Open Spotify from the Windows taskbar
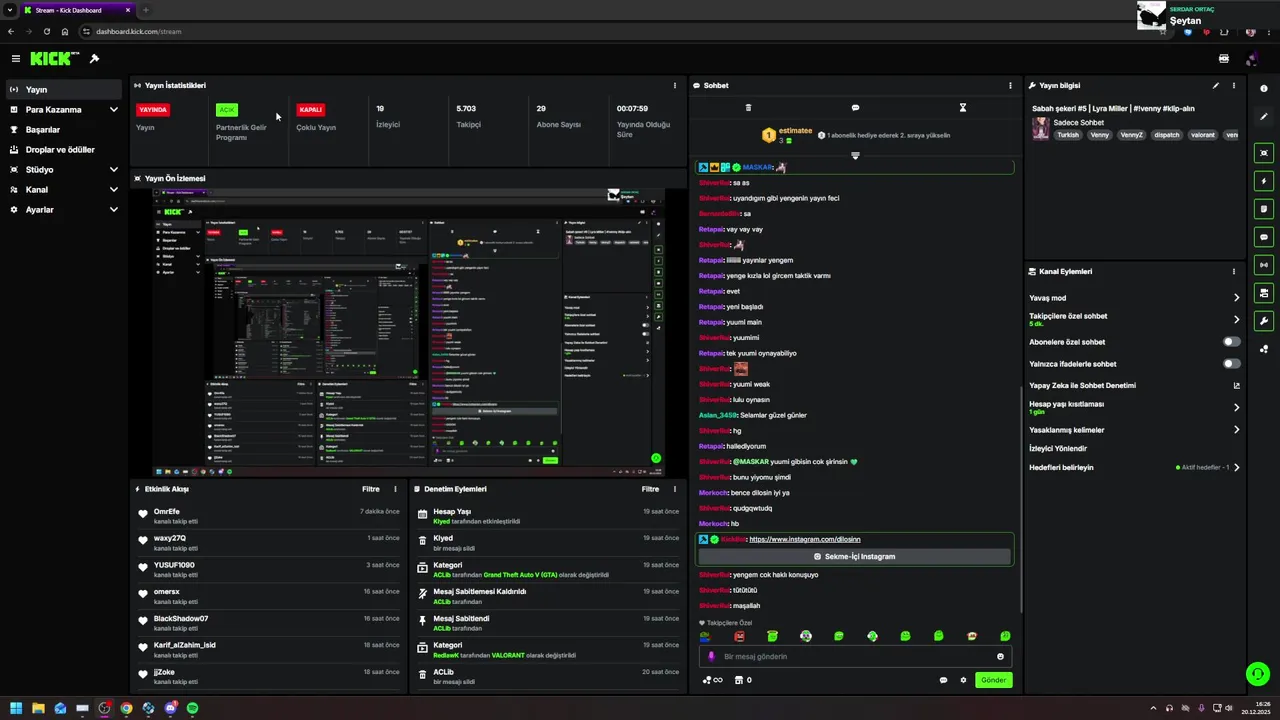1280x720 pixels. tap(192, 708)
